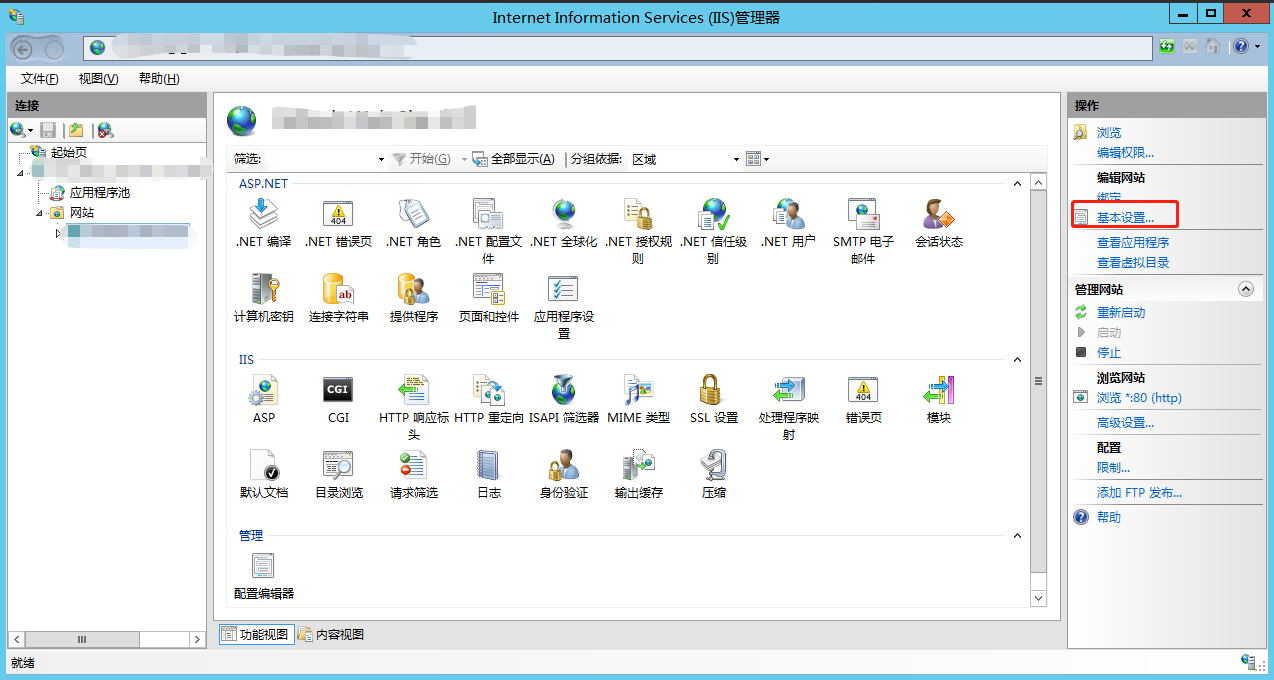The width and height of the screenshot is (1274, 680).
Task: Click the 高级设置... link
Action: (1125, 422)
